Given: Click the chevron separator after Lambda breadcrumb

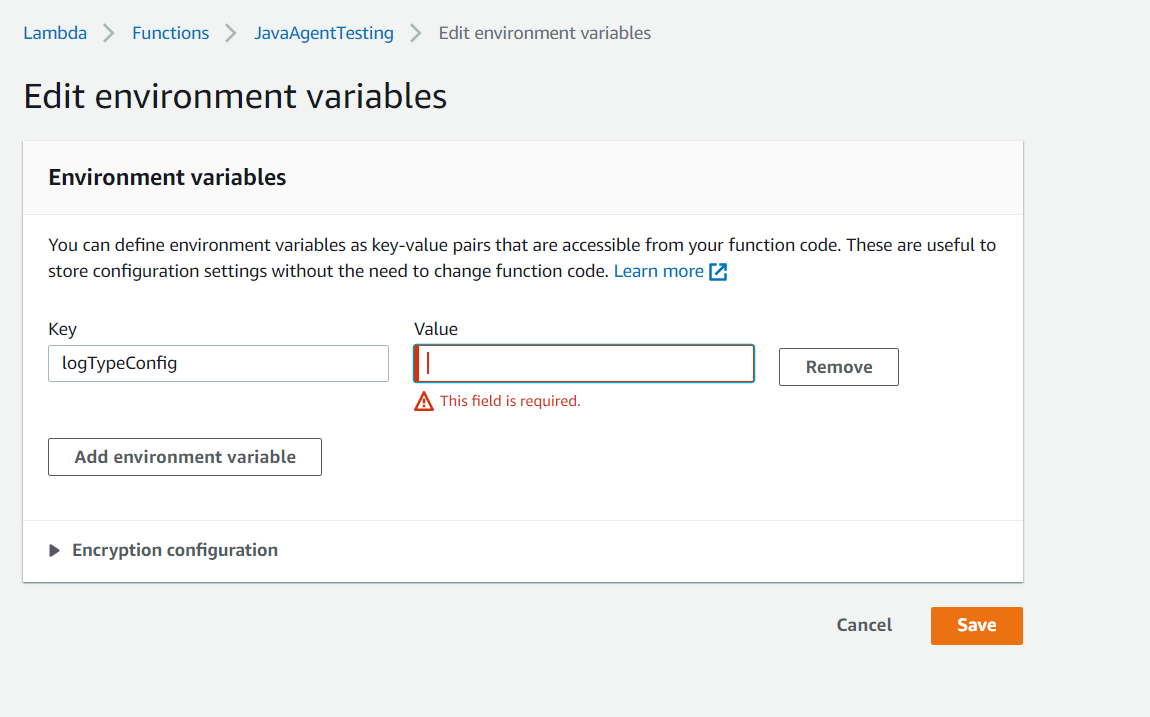Looking at the screenshot, I should pos(109,33).
